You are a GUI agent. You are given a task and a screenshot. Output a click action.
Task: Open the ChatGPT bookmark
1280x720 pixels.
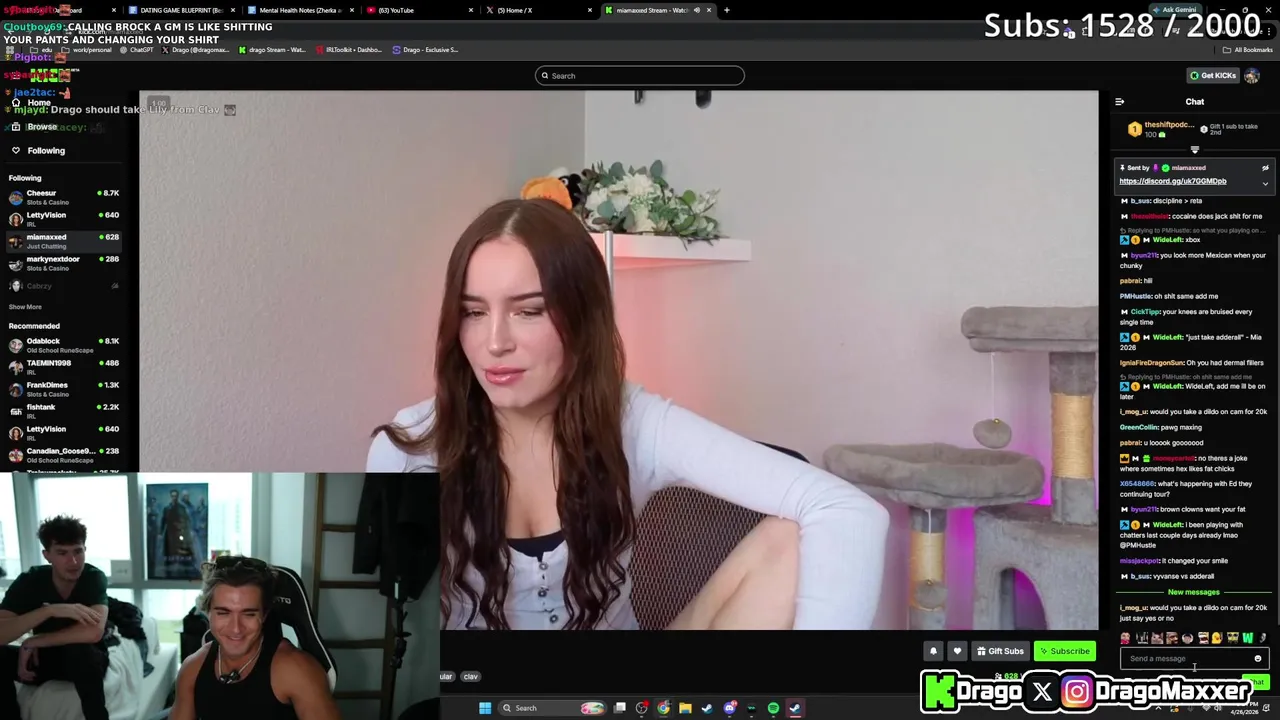click(136, 50)
